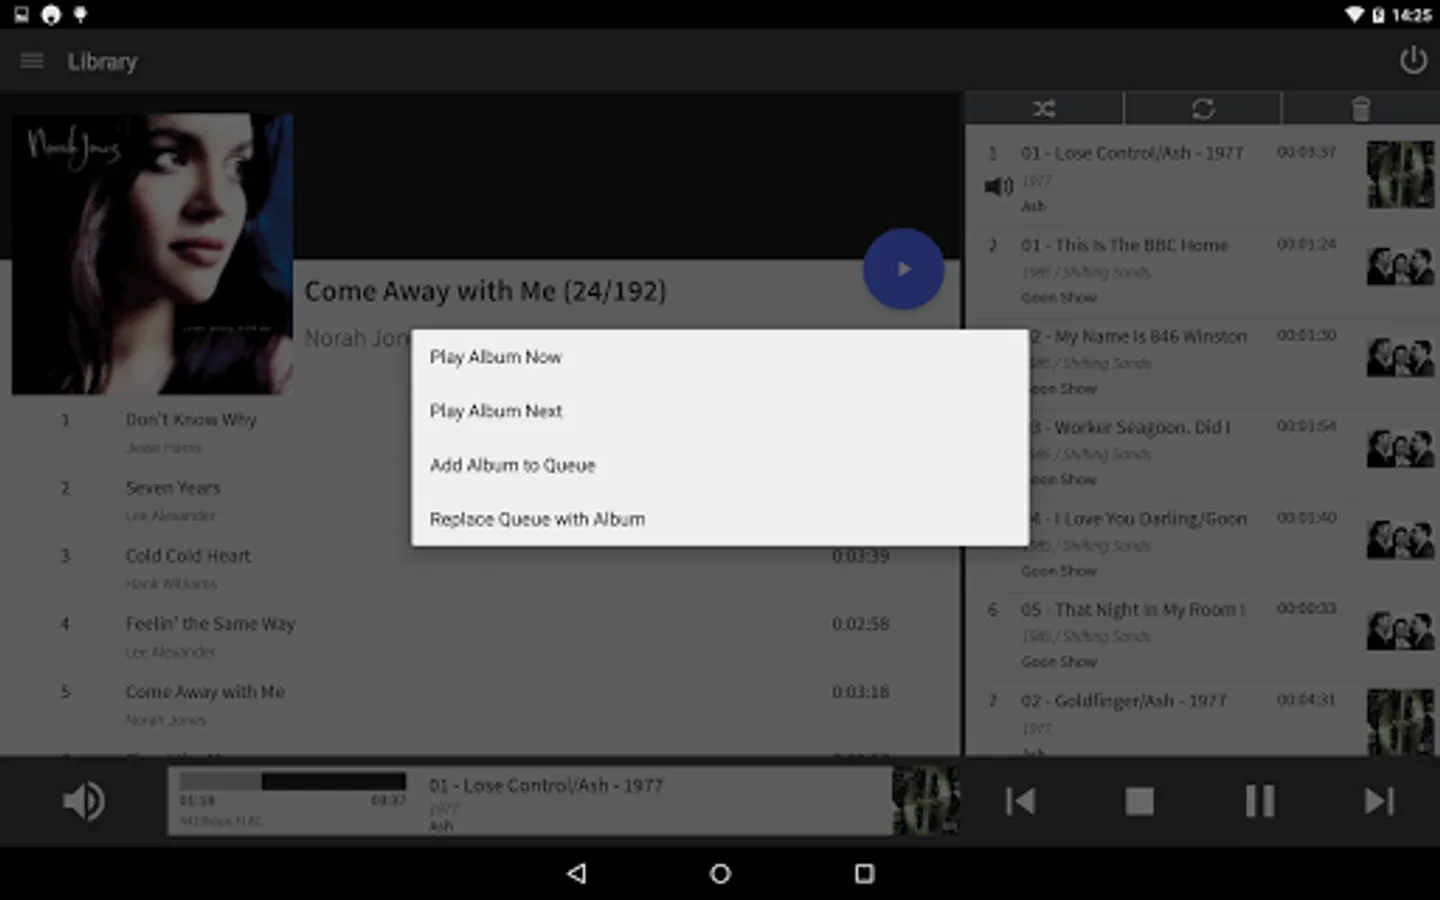This screenshot has height=900, width=1440.
Task: Select queue item My Name Is 846 Winston
Action: point(1202,361)
